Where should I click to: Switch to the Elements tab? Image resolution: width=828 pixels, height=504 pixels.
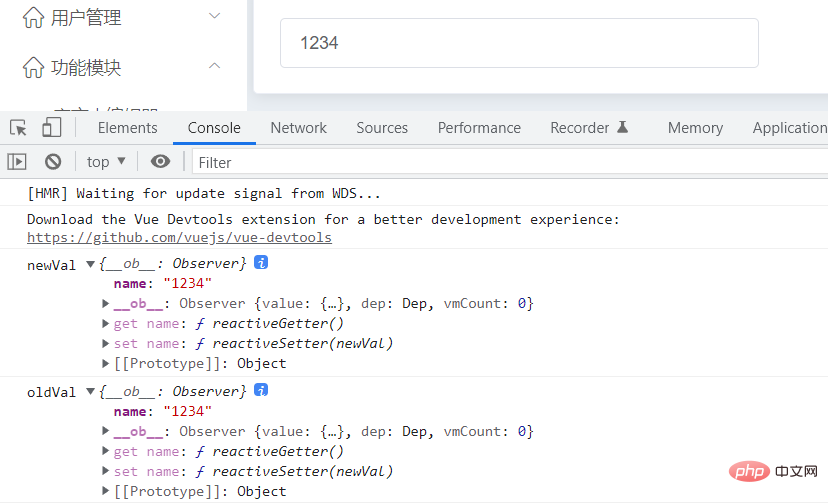pyautogui.click(x=127, y=128)
